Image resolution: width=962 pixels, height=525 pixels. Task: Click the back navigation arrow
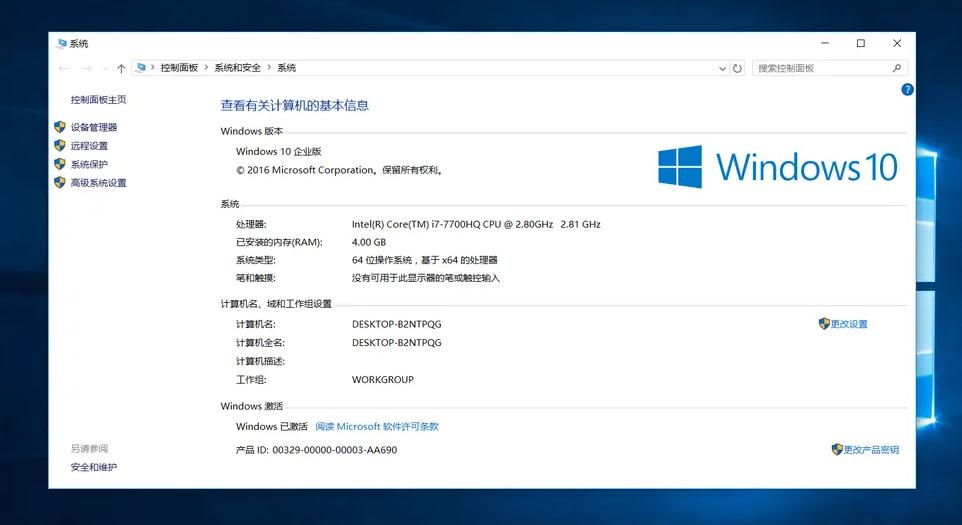64,68
